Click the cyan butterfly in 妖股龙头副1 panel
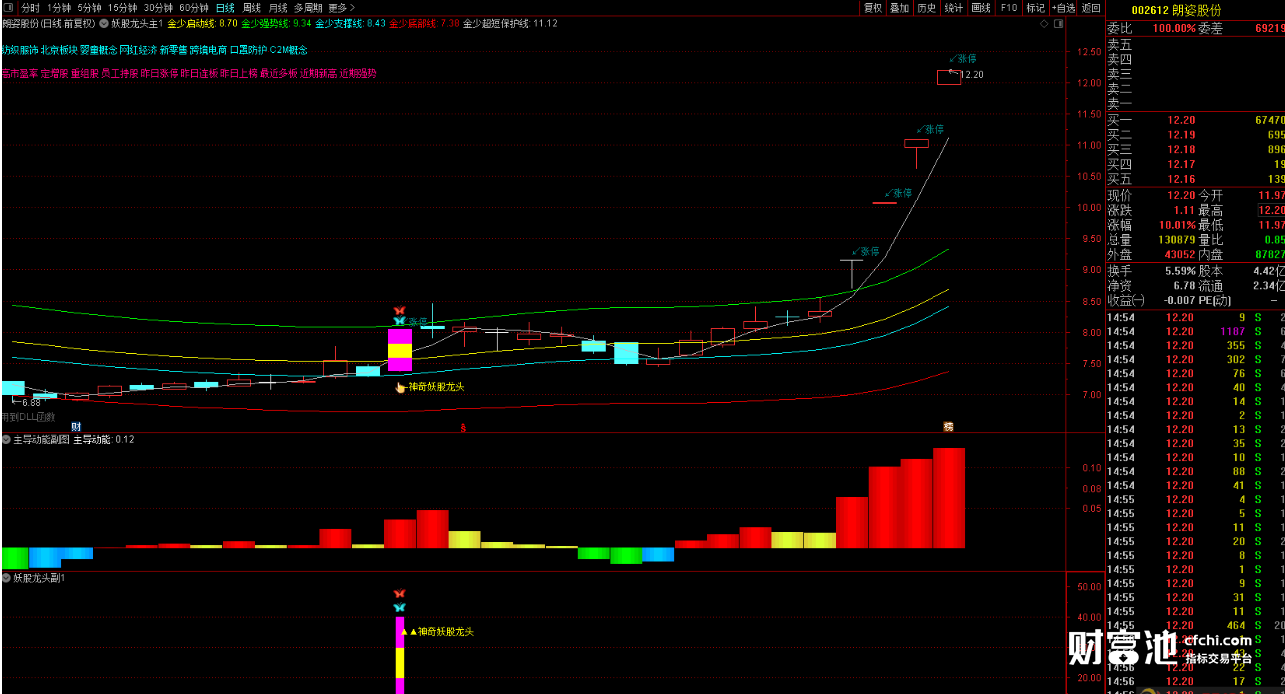The width and height of the screenshot is (1285, 694). [x=399, y=607]
